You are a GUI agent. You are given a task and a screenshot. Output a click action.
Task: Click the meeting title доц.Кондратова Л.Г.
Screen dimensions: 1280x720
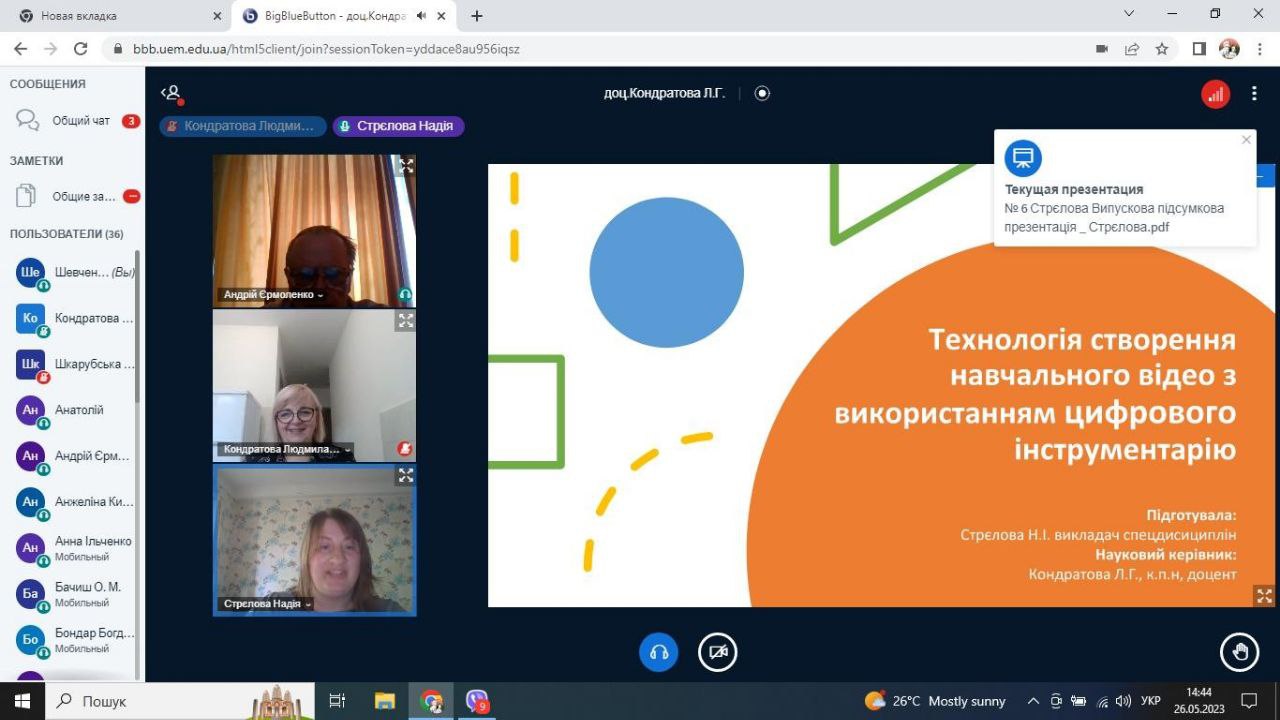coord(664,93)
